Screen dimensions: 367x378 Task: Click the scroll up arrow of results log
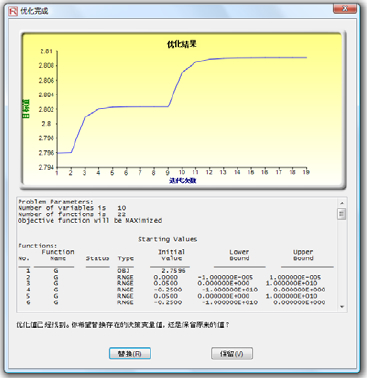[x=342, y=203]
